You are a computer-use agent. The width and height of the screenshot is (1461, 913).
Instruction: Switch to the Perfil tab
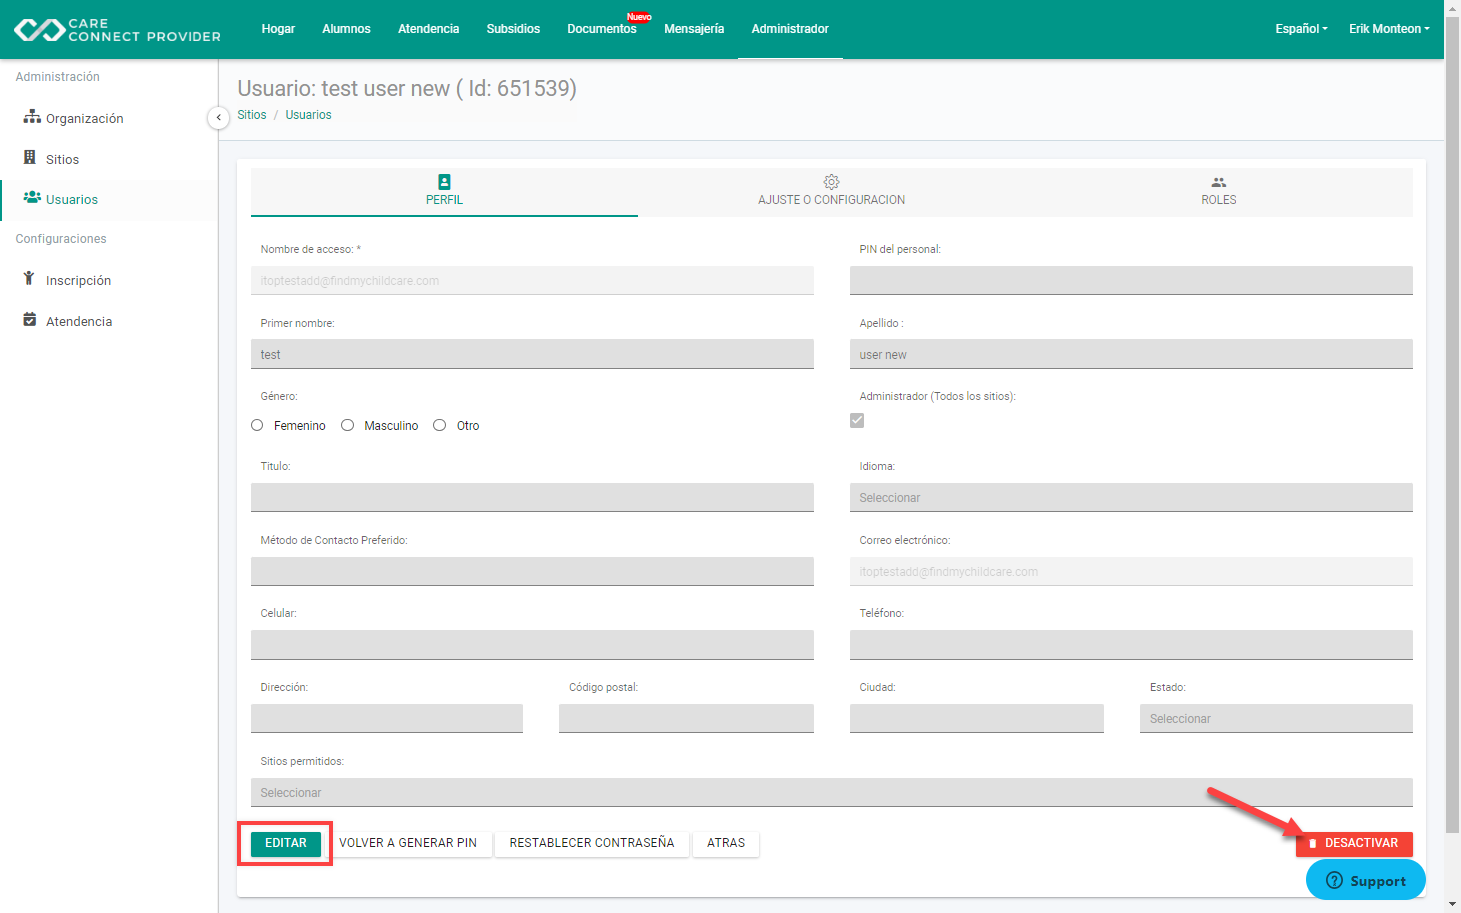pos(444,191)
